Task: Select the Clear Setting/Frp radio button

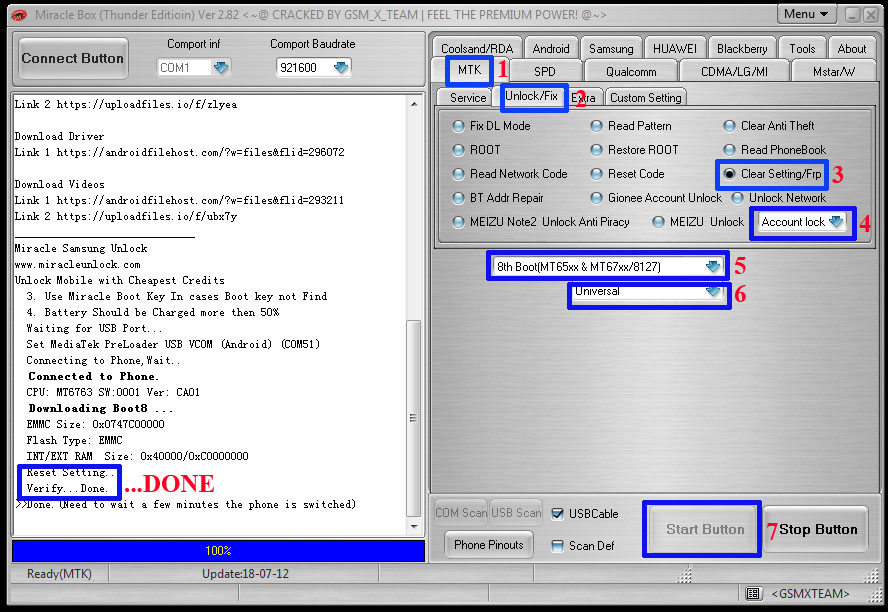Action: [729, 174]
